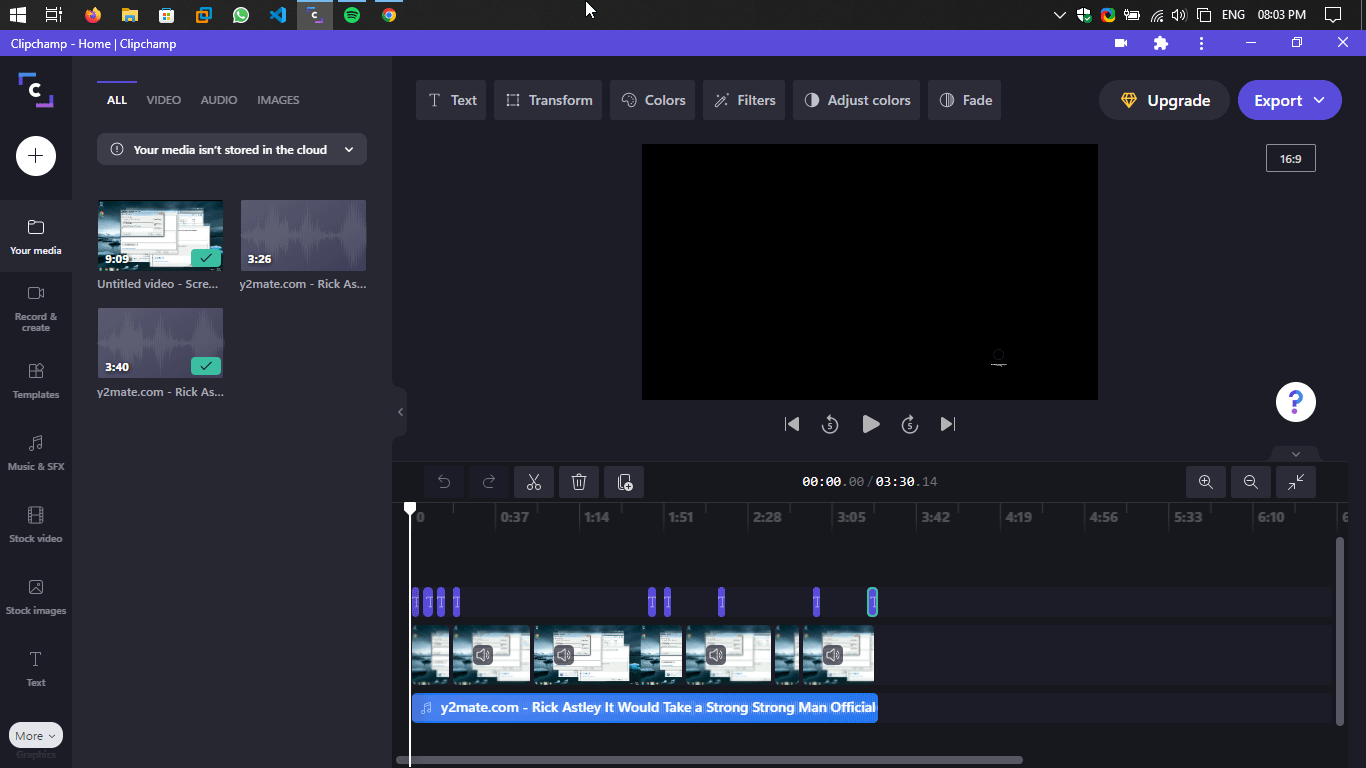Skip to the start of the video
This screenshot has height=768, width=1366.
click(x=792, y=424)
